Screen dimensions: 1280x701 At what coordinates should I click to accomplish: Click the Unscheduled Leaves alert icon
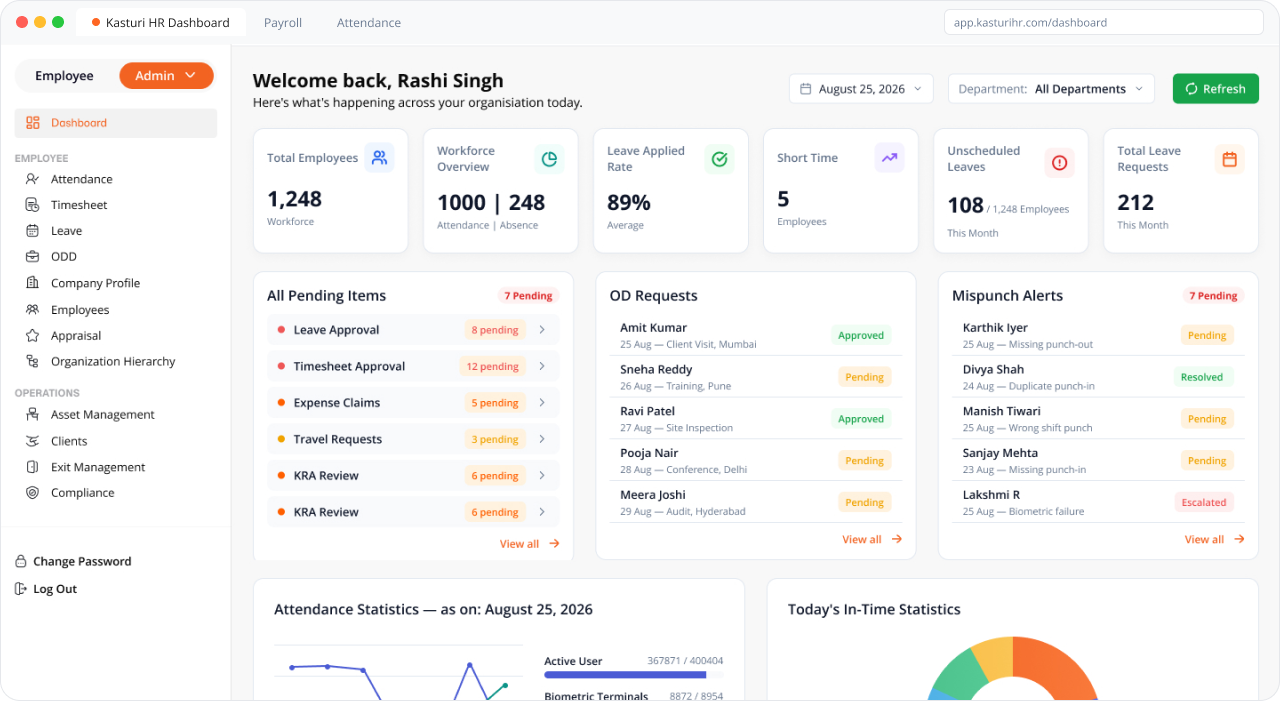(1059, 162)
